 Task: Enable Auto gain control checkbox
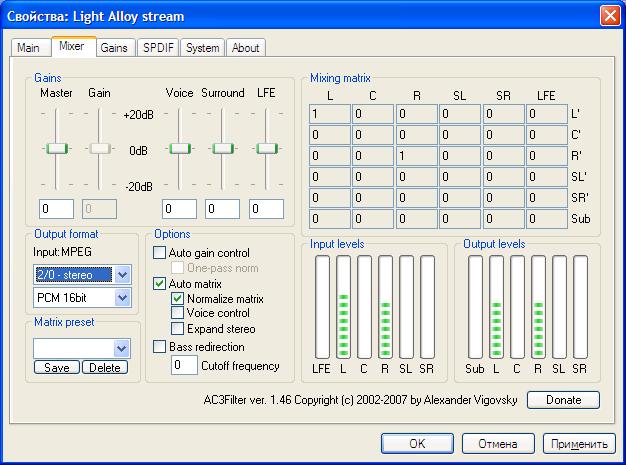[160, 253]
